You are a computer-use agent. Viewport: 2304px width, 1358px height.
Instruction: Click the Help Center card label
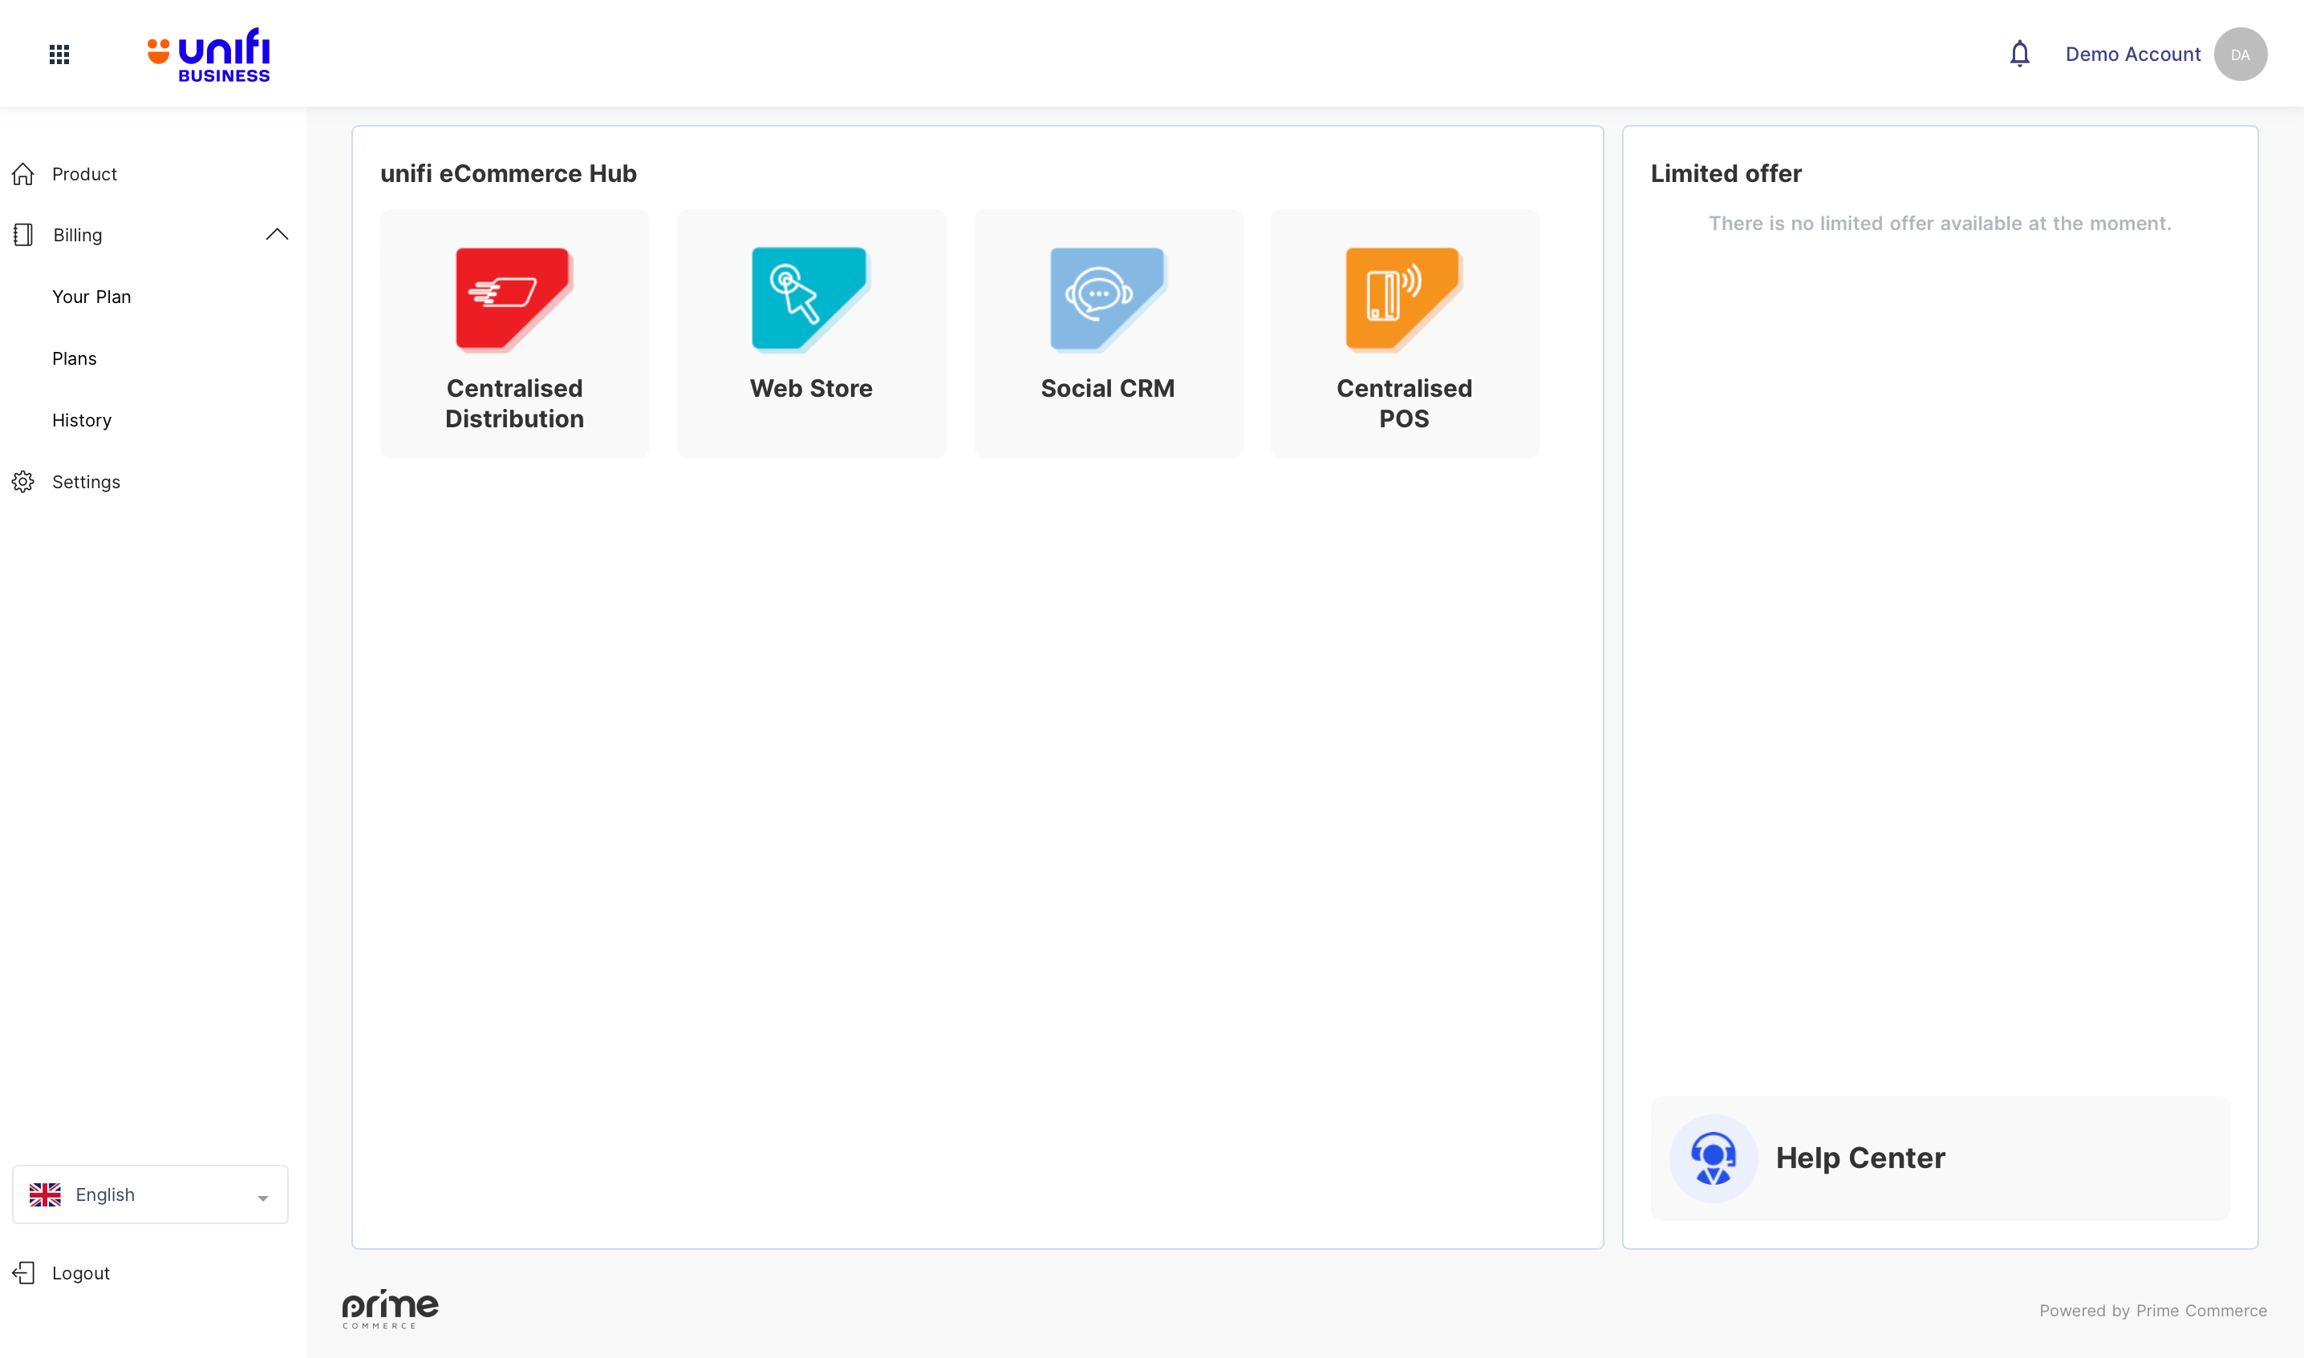pyautogui.click(x=1860, y=1158)
